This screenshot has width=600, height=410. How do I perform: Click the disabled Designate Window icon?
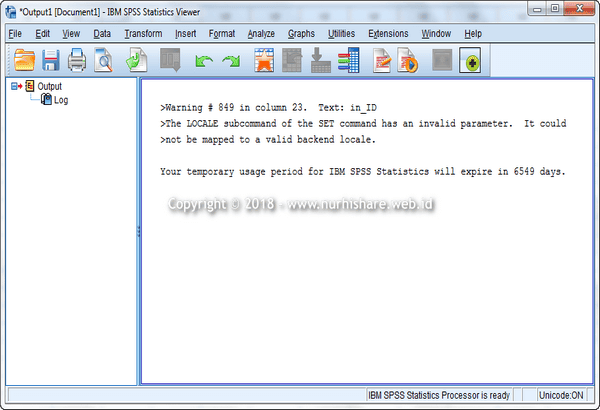coord(442,60)
